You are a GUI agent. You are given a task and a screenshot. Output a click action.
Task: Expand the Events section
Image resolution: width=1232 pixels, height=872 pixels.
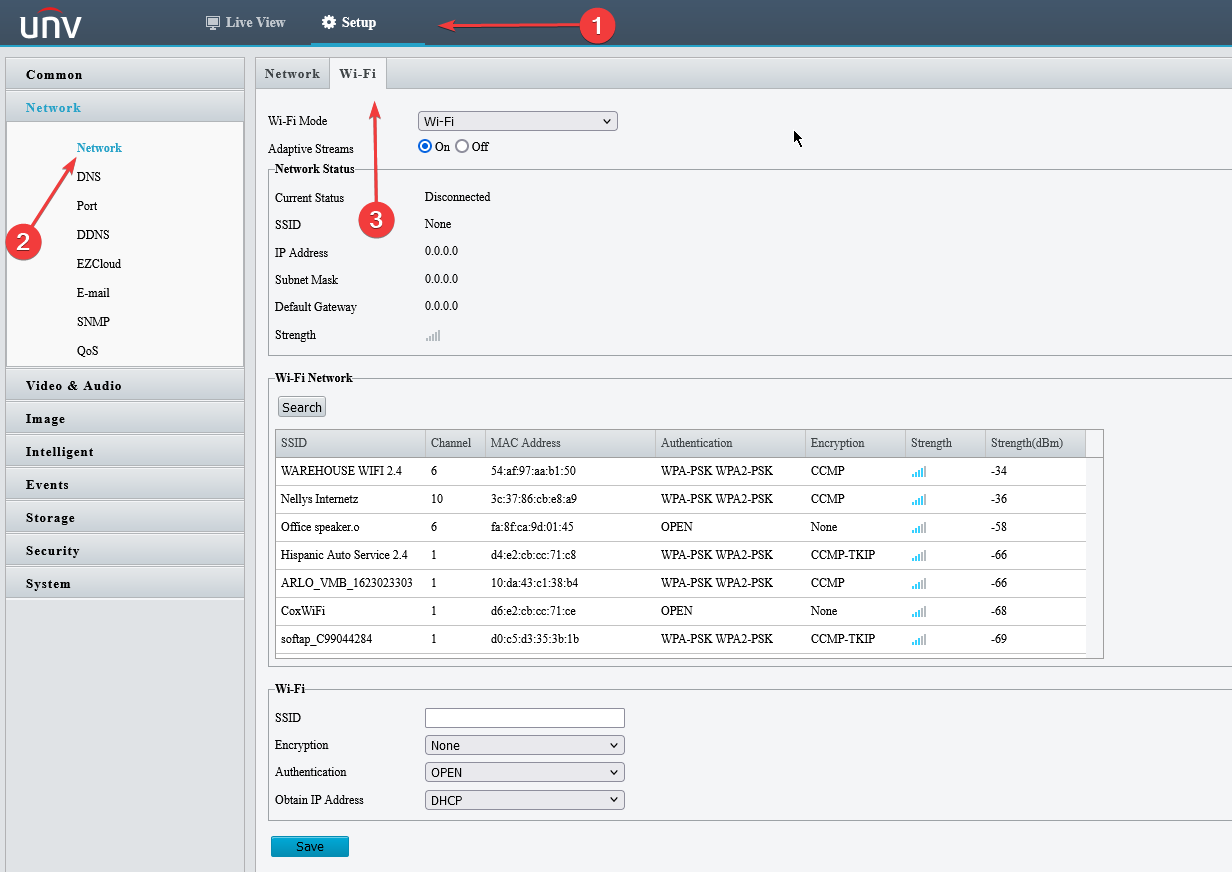pos(125,484)
